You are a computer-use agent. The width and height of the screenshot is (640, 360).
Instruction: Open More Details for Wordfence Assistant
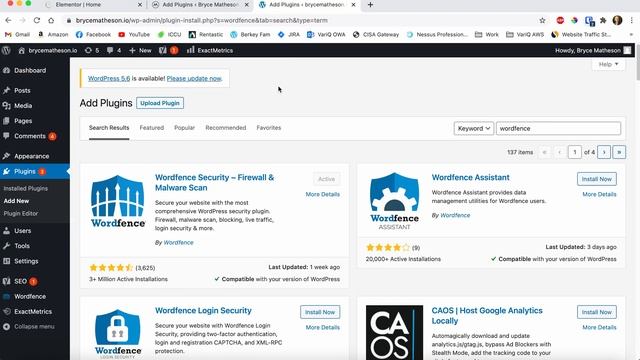click(599, 194)
